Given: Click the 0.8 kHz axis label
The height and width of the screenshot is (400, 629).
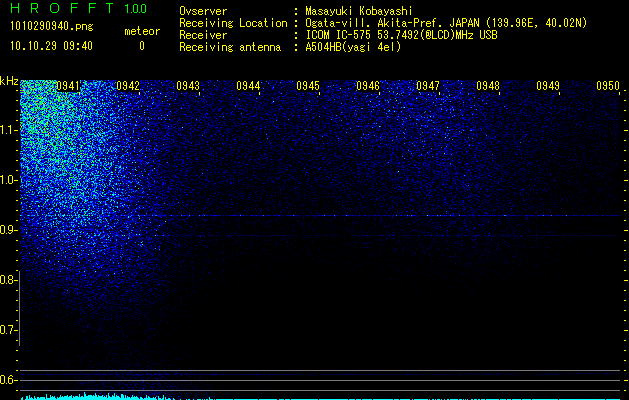Looking at the screenshot, I should (x=8, y=280).
